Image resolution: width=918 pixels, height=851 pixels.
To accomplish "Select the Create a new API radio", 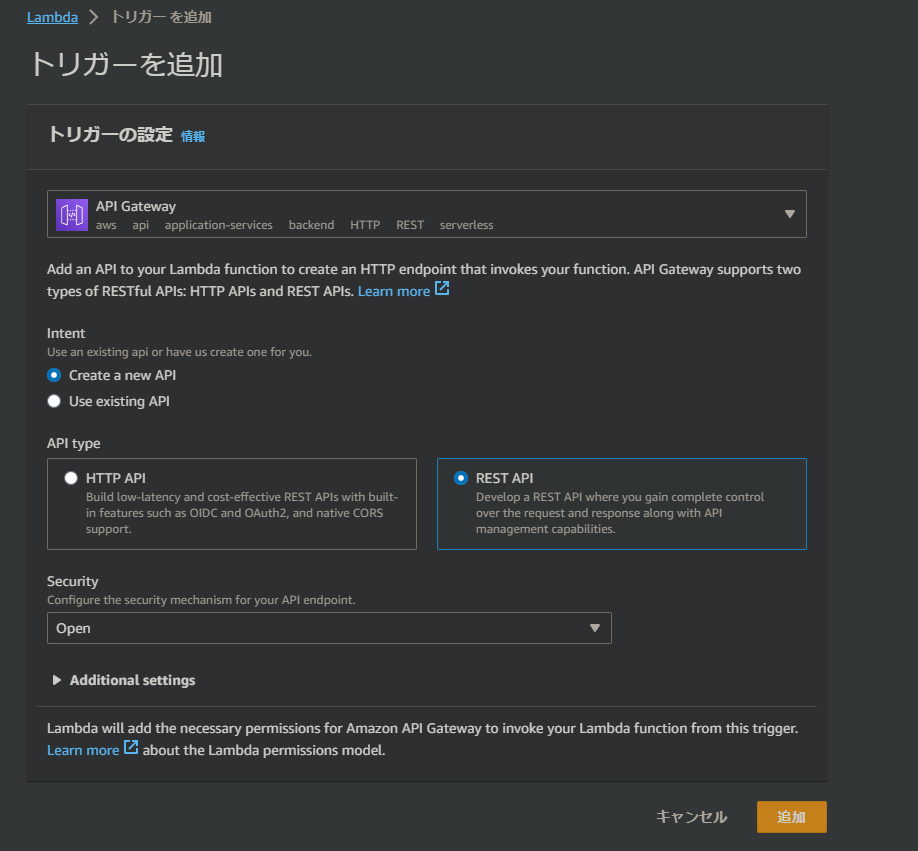I will [x=54, y=375].
